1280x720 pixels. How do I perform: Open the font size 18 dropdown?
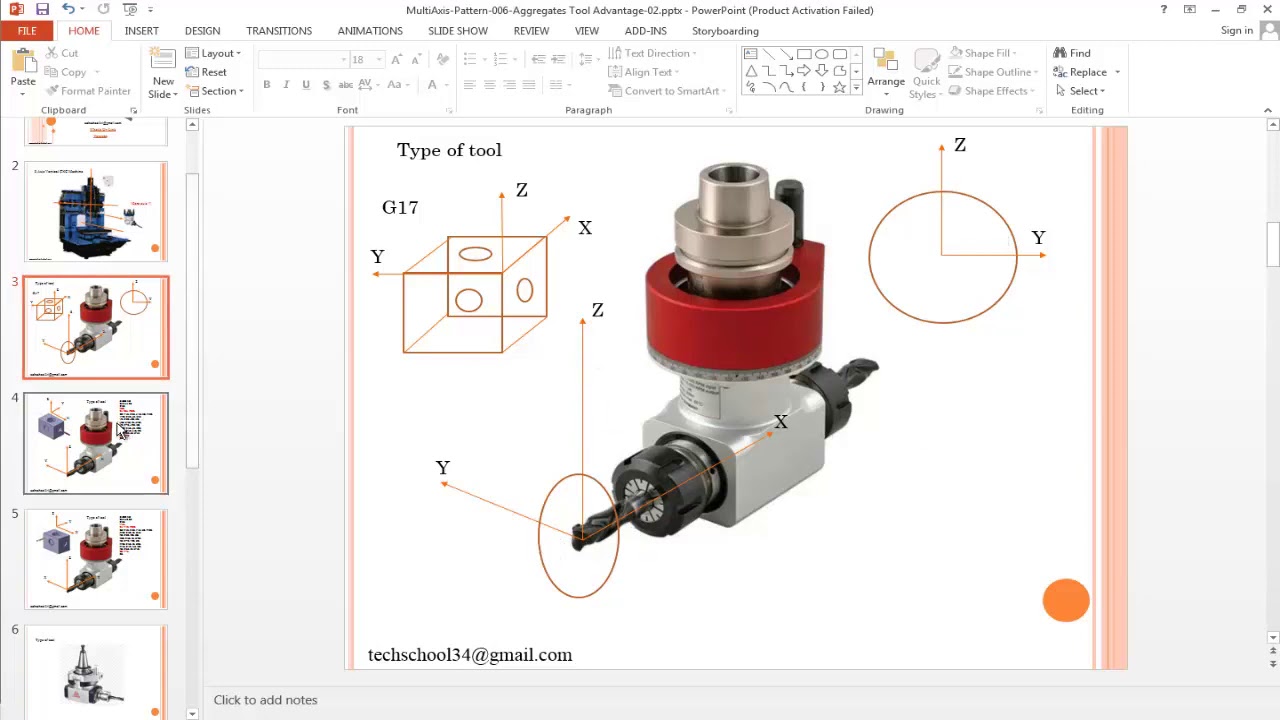pyautogui.click(x=378, y=60)
